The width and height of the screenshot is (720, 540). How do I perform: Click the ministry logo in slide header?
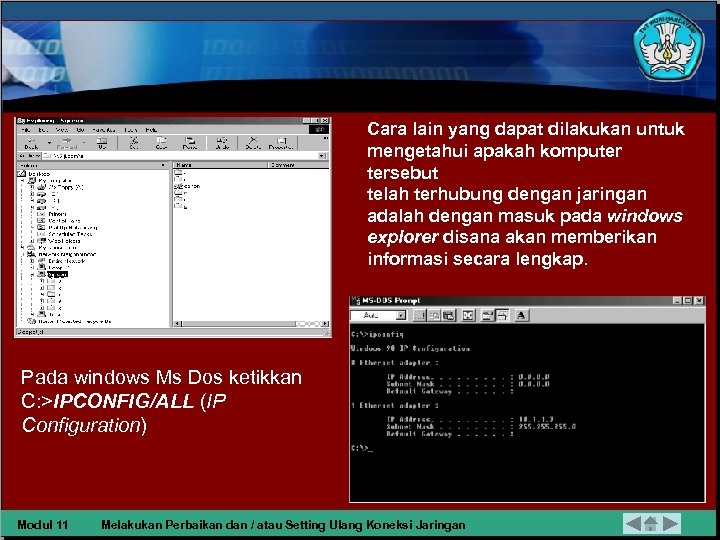(668, 45)
